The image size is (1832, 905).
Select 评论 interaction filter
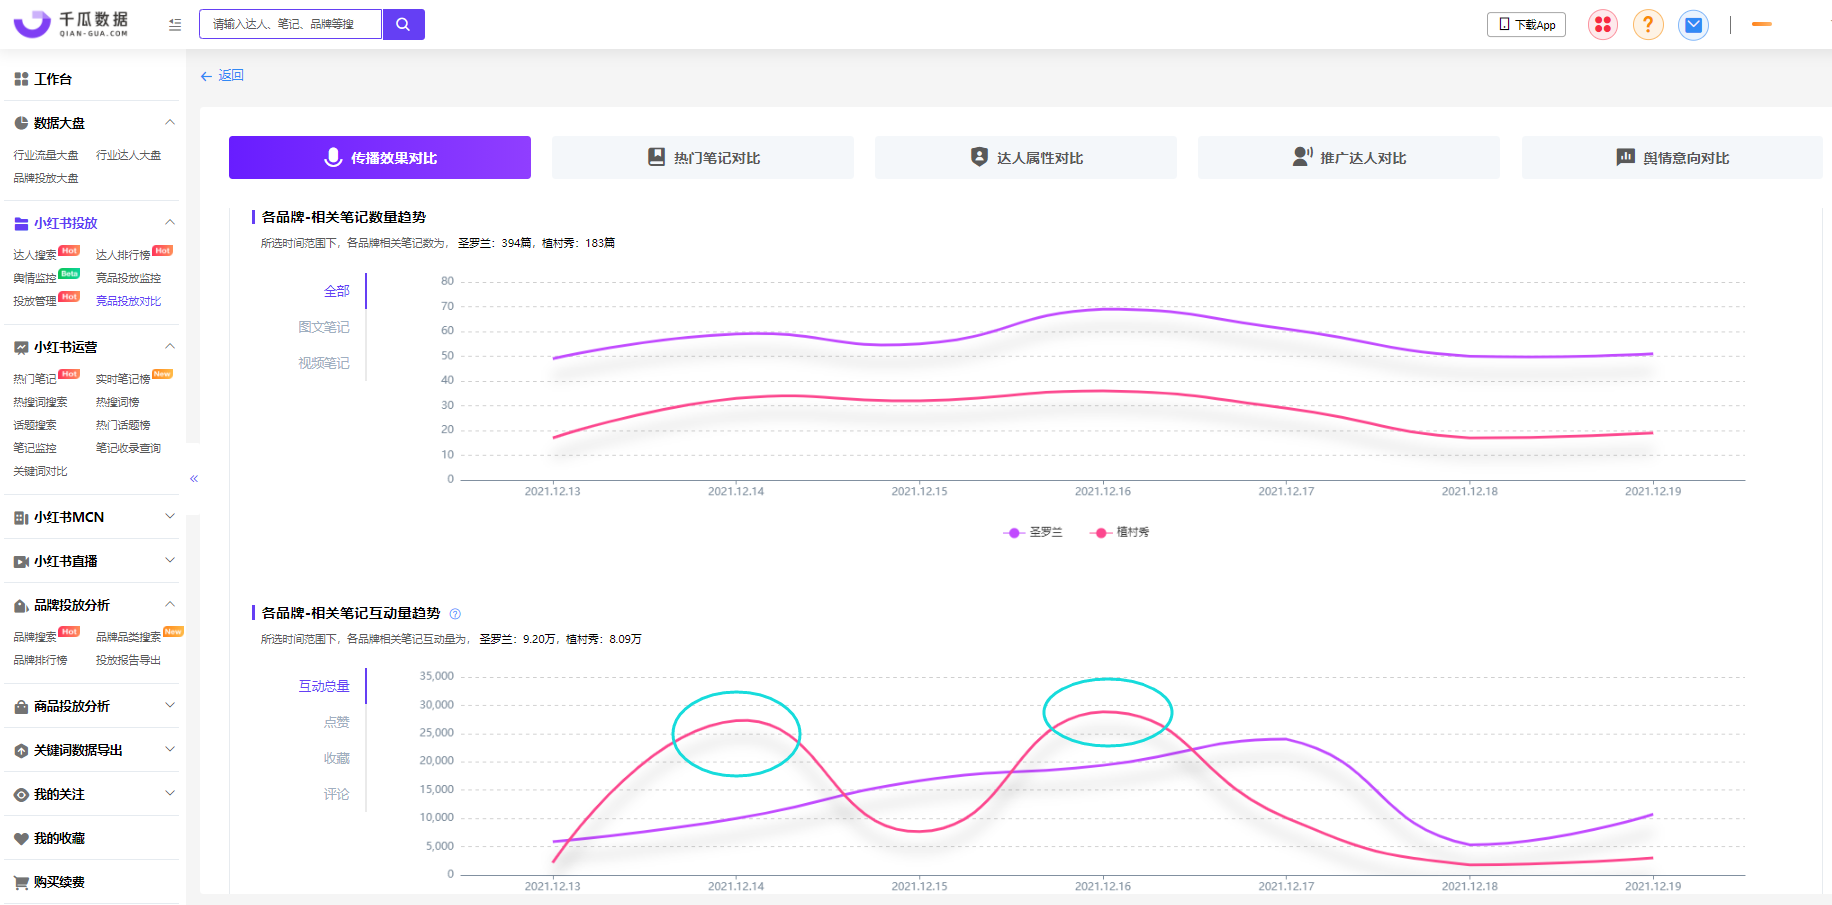tap(337, 794)
